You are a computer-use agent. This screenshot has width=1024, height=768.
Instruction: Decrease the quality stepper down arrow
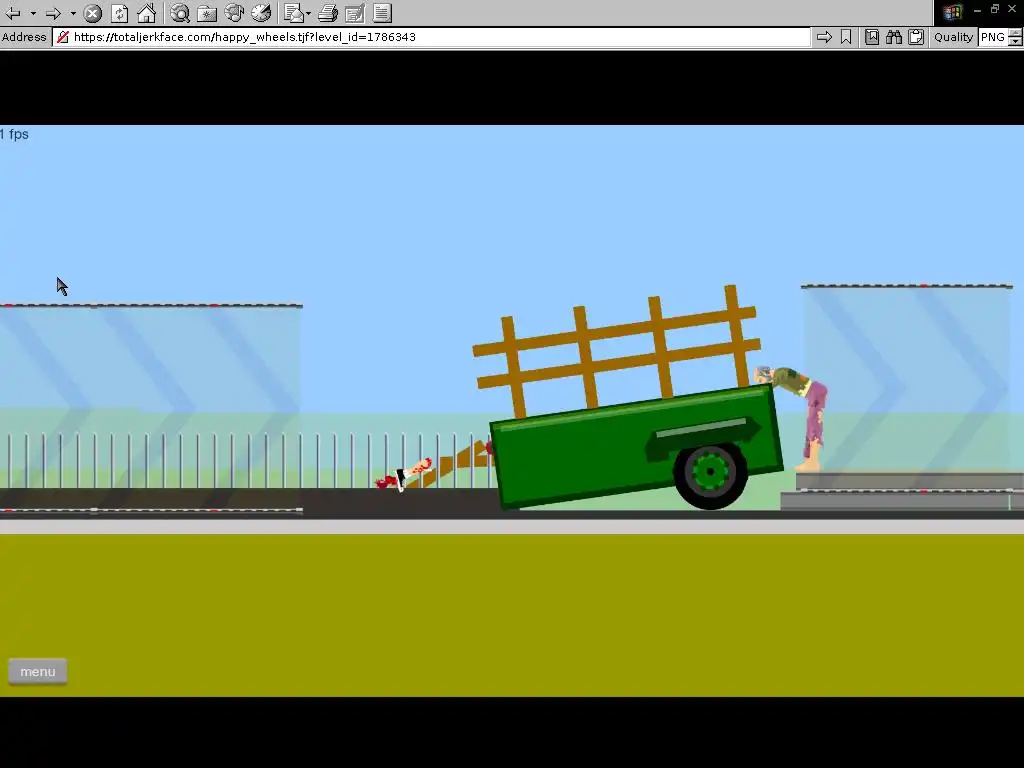pyautogui.click(x=1016, y=42)
